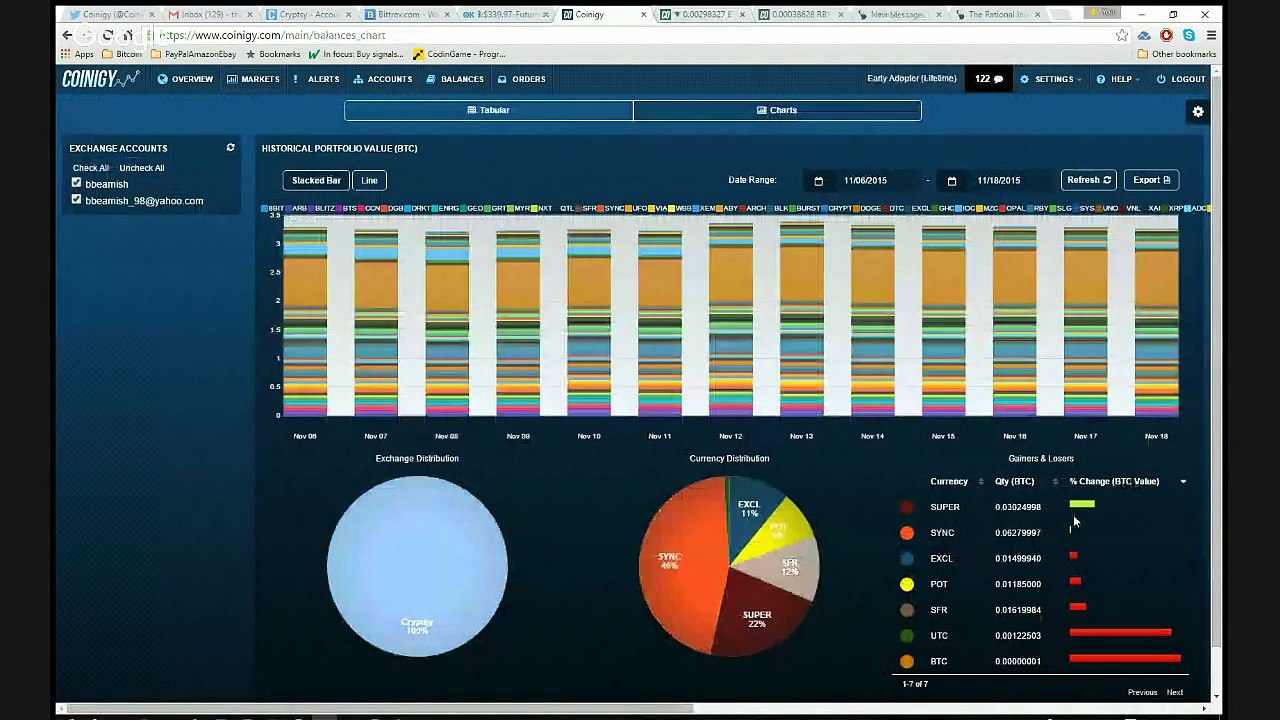Open the Markets menu item
The height and width of the screenshot is (720, 1280).
pos(253,79)
